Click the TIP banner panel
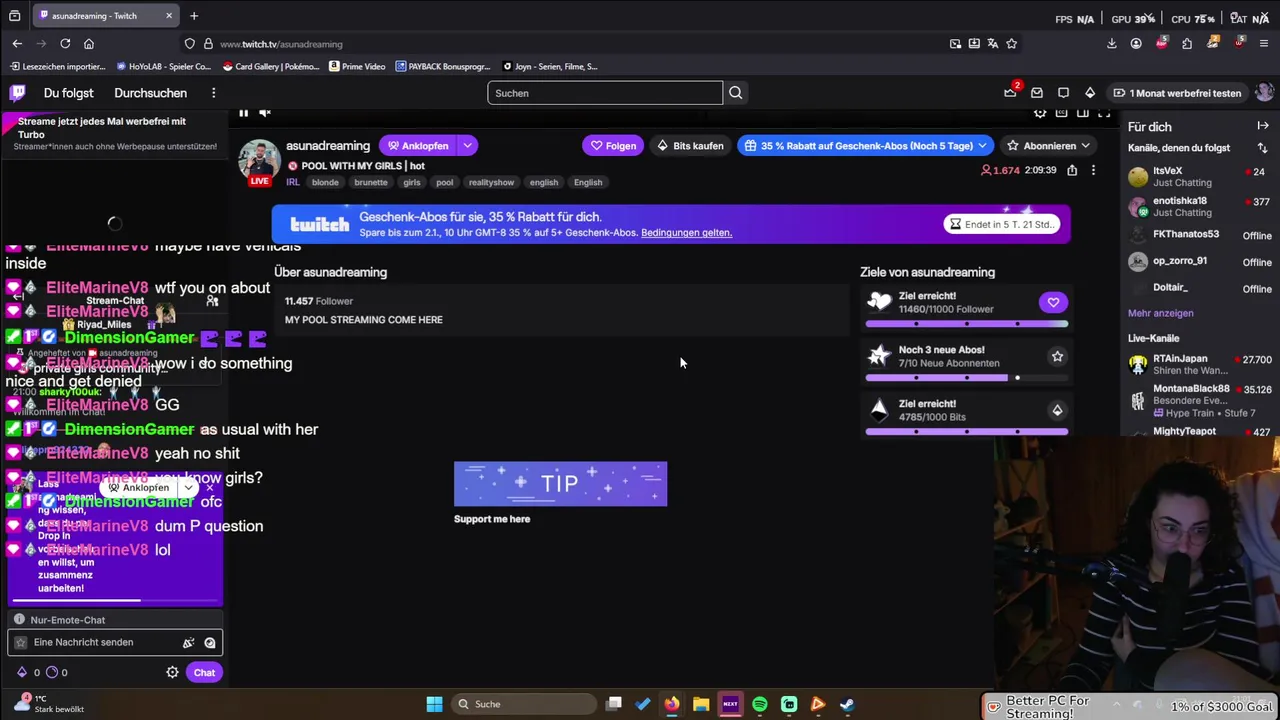This screenshot has width=1280, height=720. (560, 484)
